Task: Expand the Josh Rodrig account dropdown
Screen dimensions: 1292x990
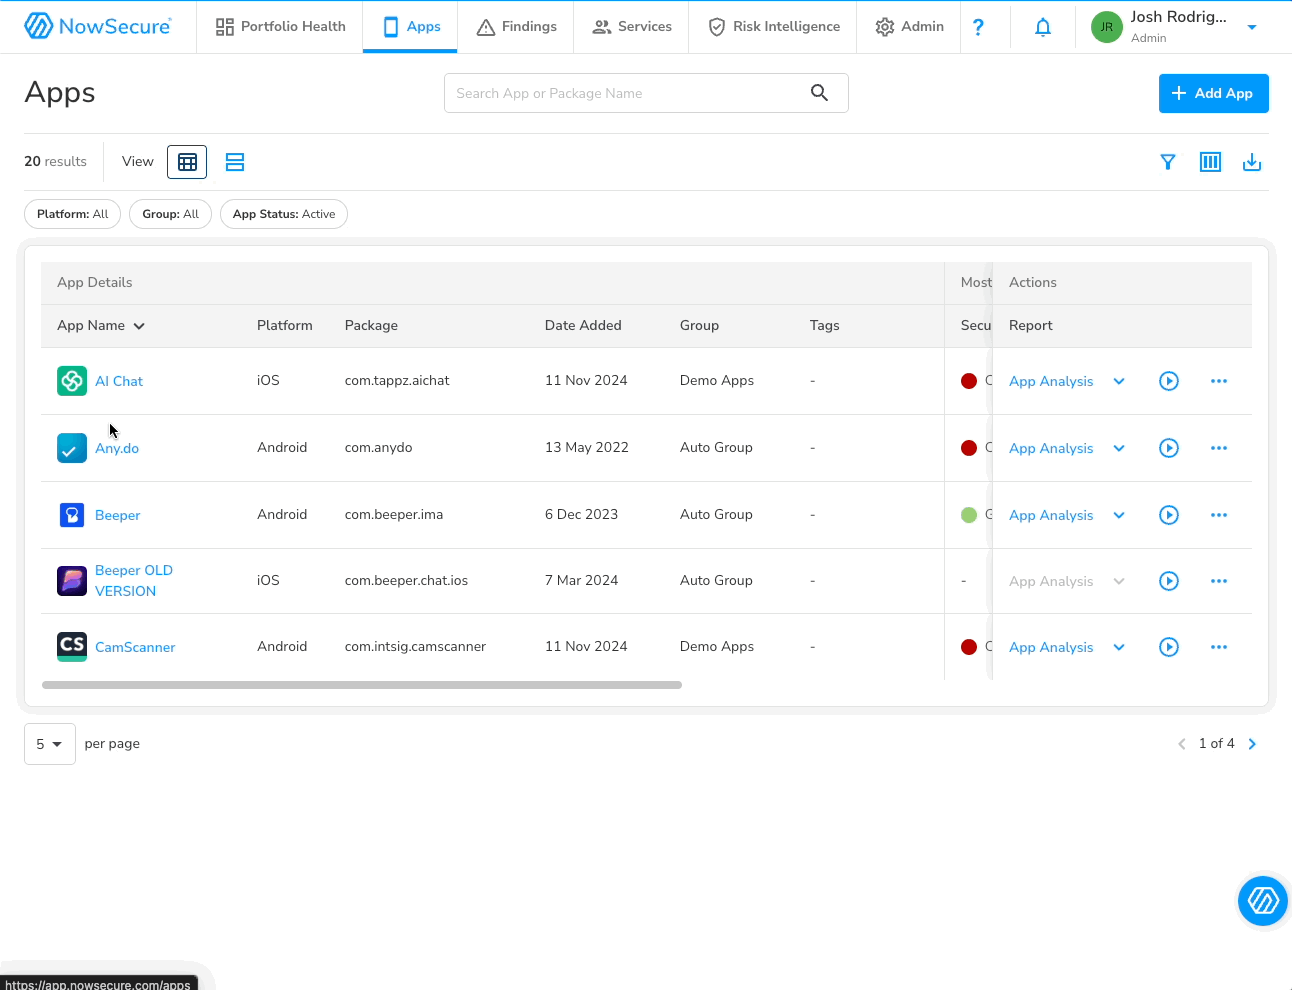Action: 1252,27
